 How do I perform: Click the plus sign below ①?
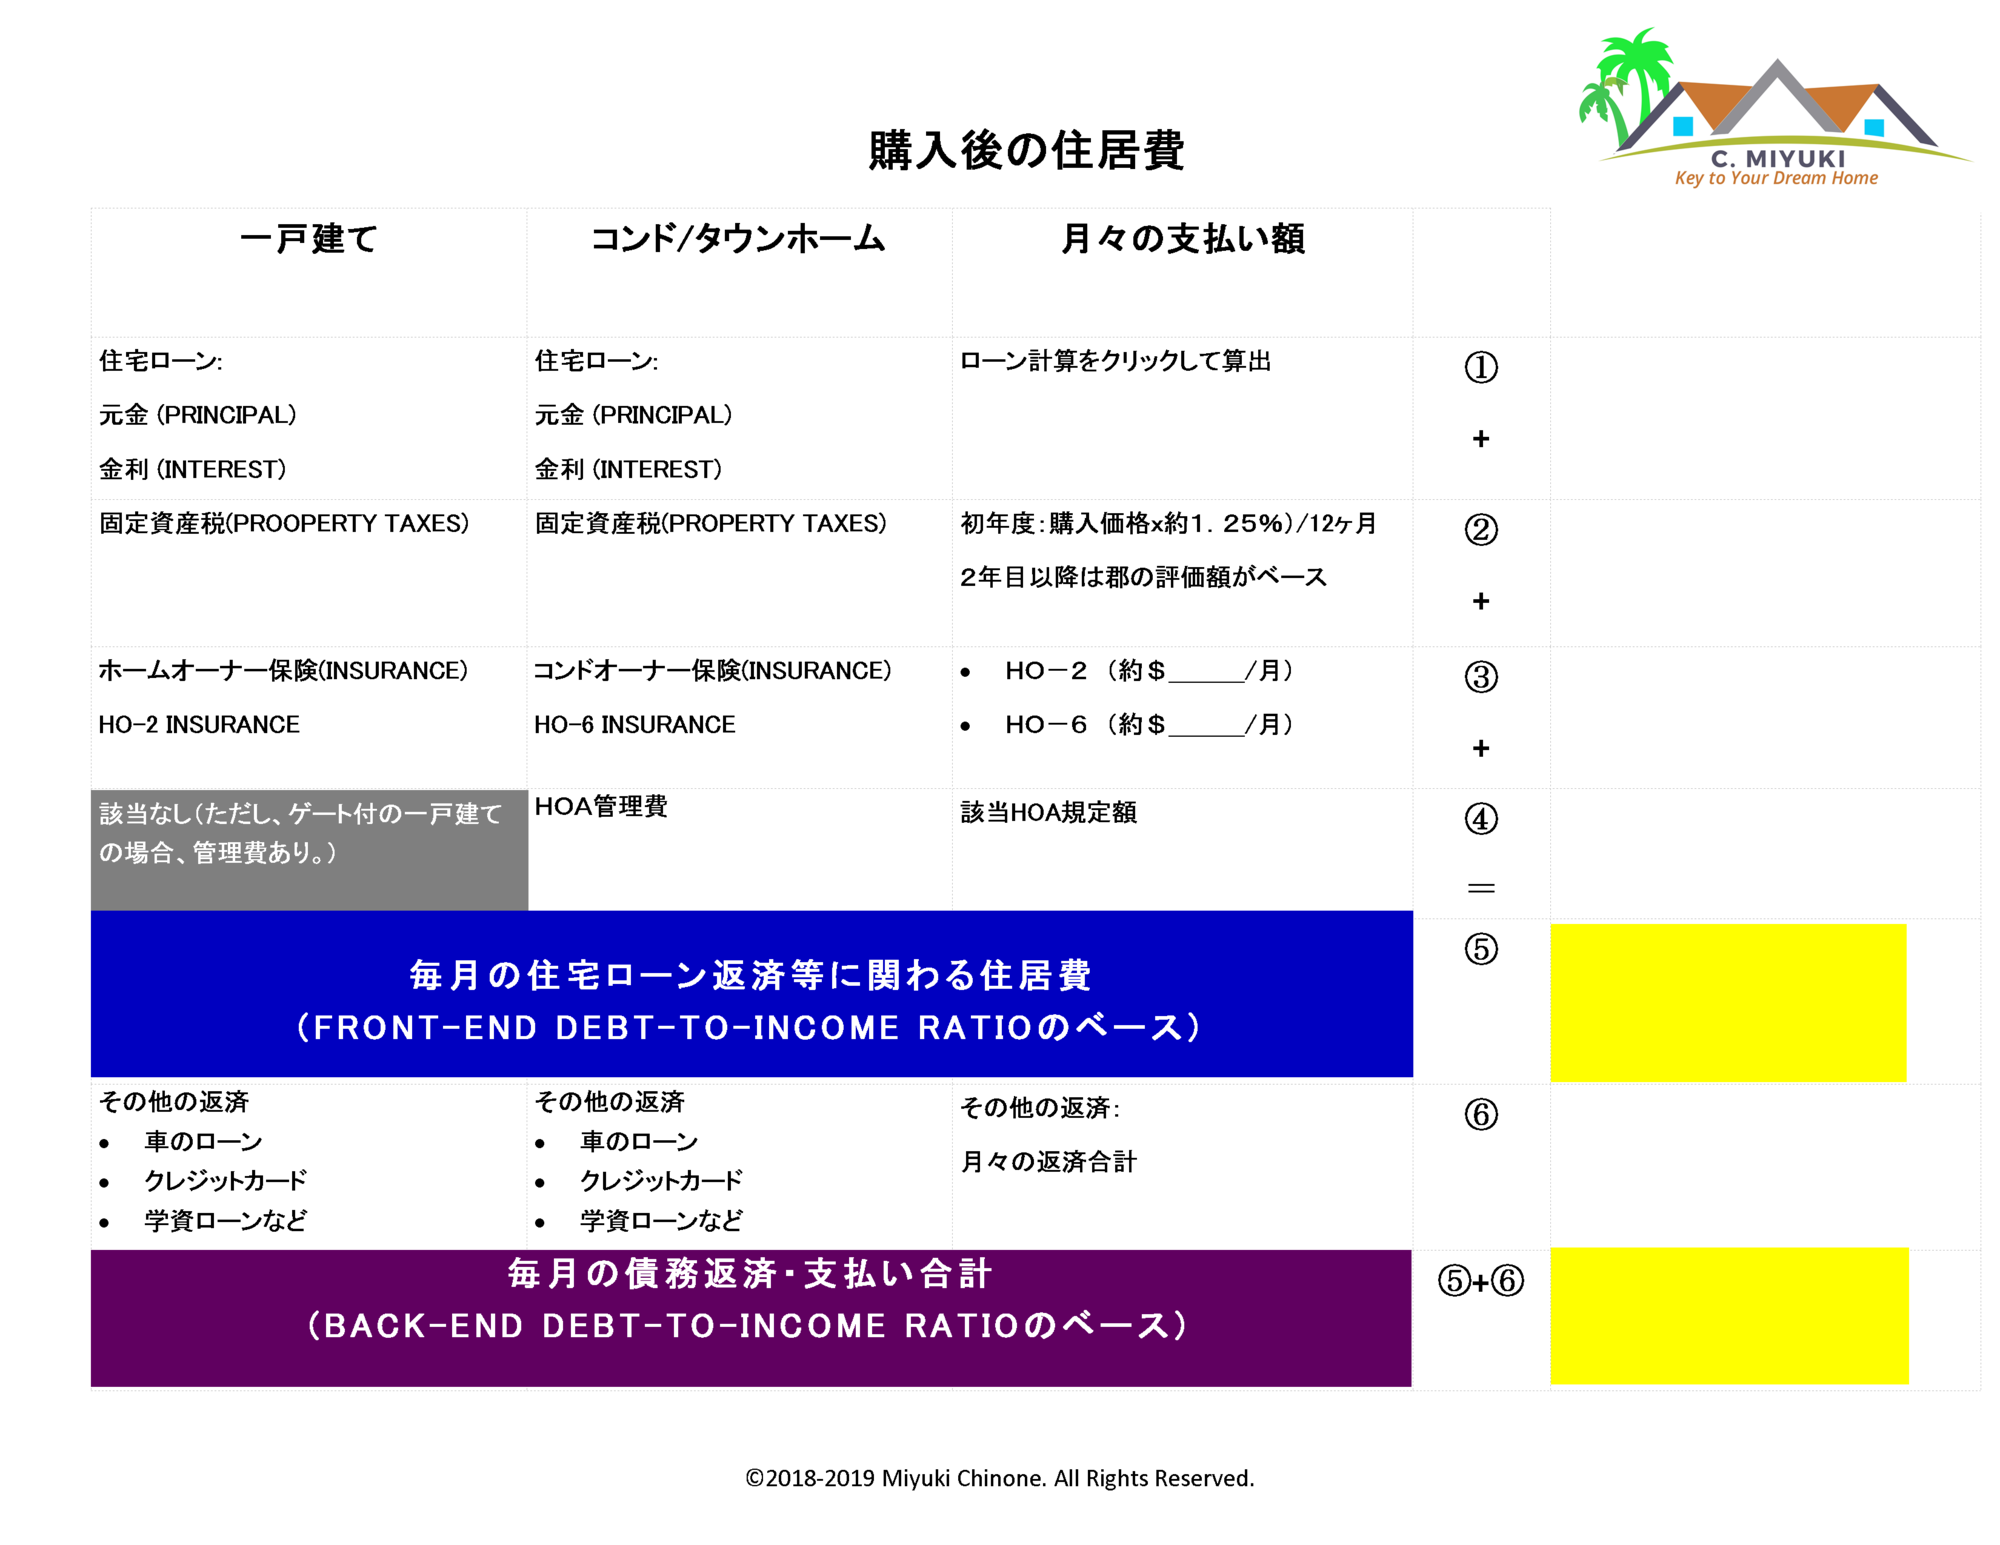coord(1481,438)
